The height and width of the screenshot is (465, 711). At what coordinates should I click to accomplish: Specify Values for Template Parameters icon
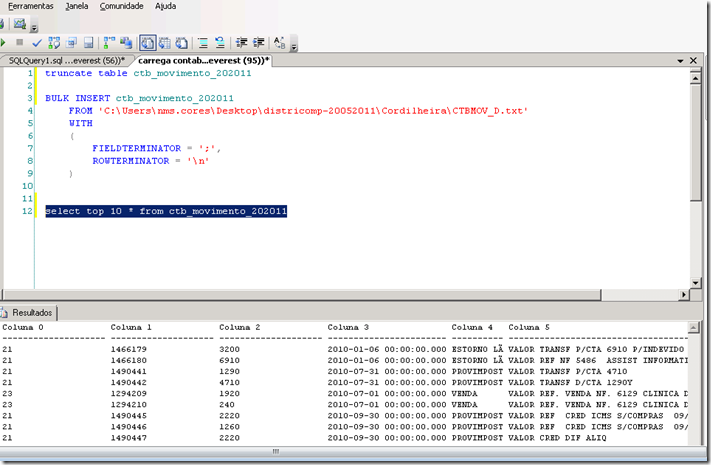point(280,43)
